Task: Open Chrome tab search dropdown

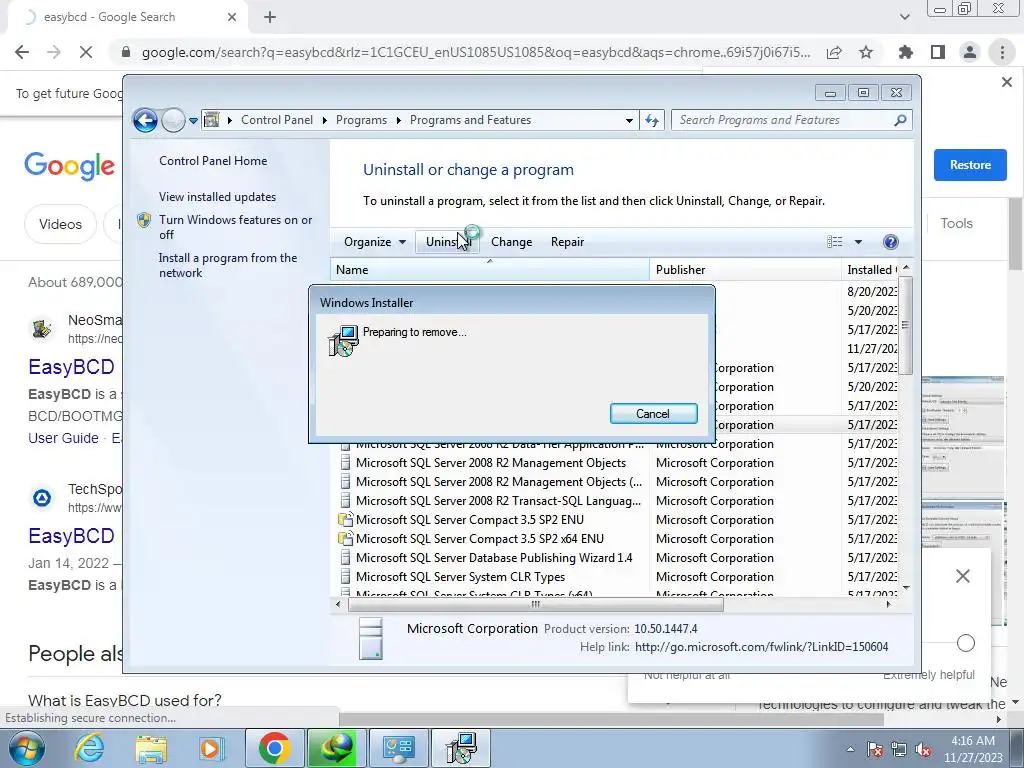Action: (x=904, y=17)
